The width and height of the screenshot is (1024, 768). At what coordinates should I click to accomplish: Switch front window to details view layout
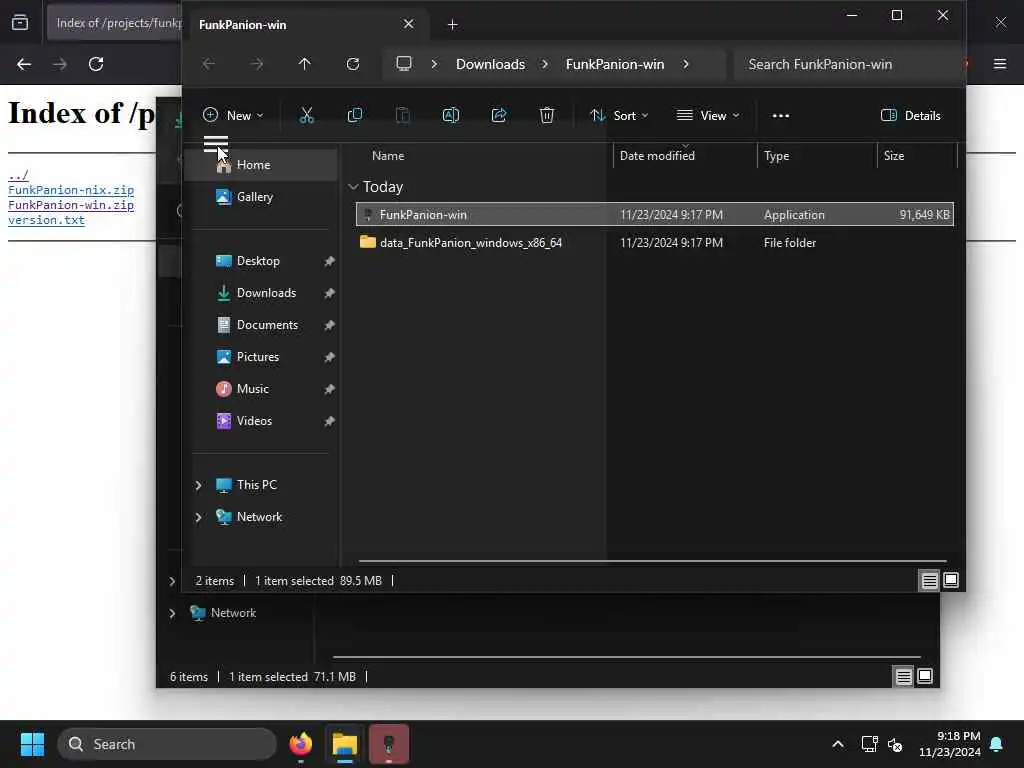click(x=929, y=581)
